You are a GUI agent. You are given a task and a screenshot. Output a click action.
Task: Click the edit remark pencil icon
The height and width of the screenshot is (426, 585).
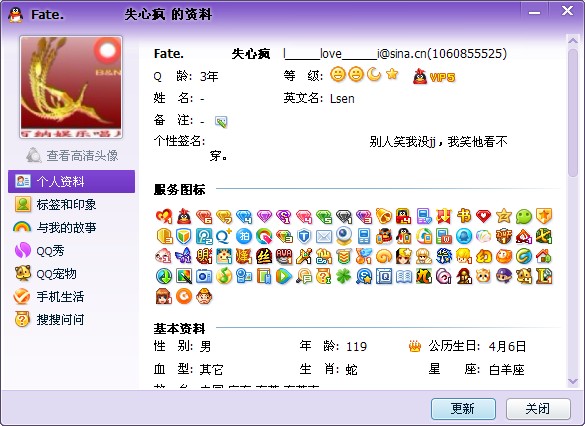(221, 122)
